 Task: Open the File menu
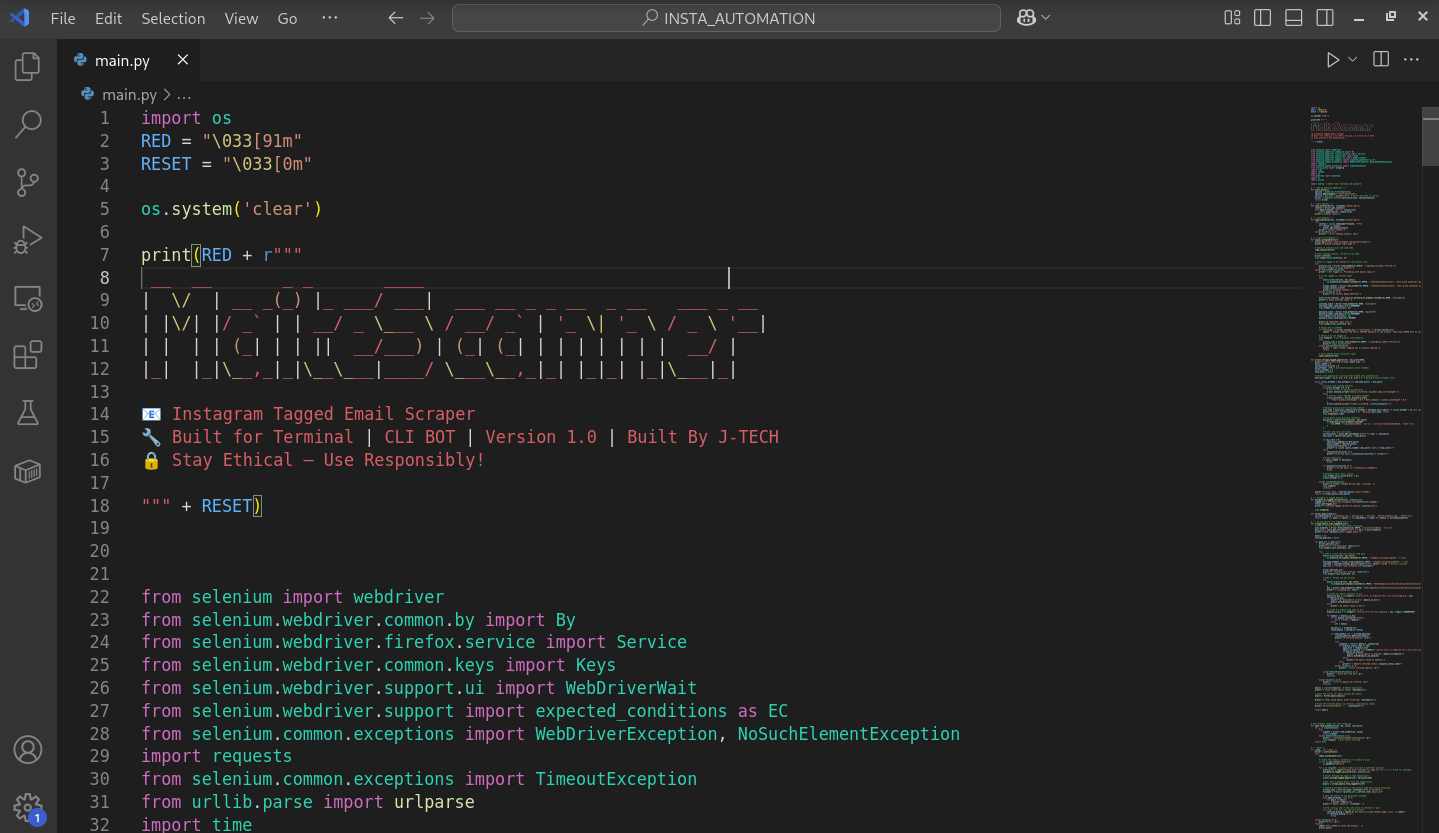(63, 18)
